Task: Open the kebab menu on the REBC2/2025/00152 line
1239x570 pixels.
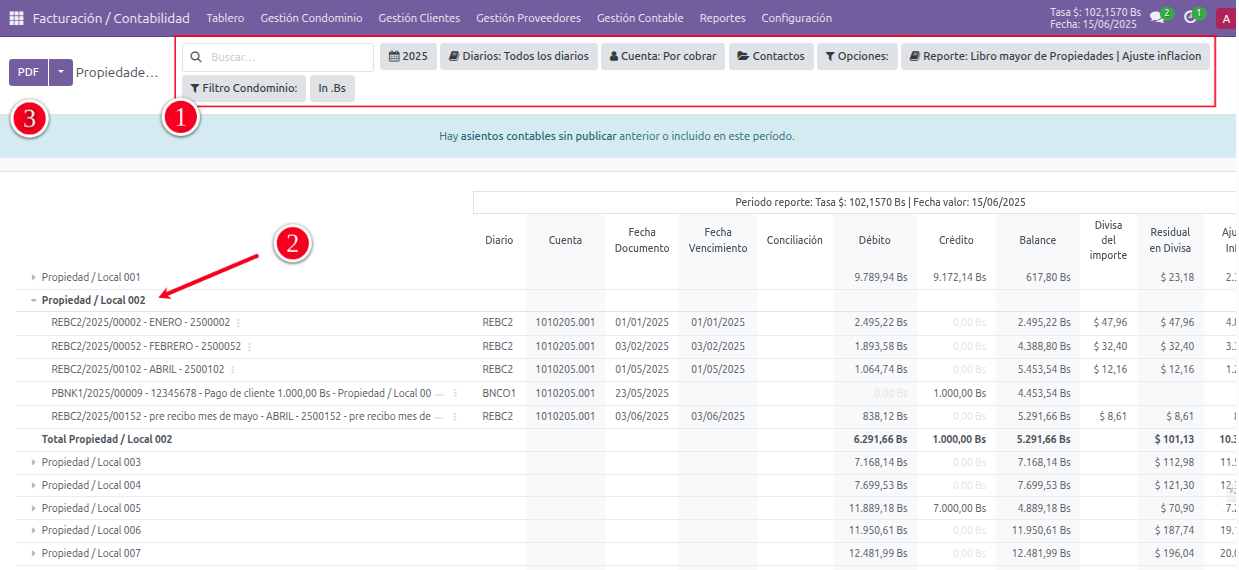Action: click(x=455, y=416)
